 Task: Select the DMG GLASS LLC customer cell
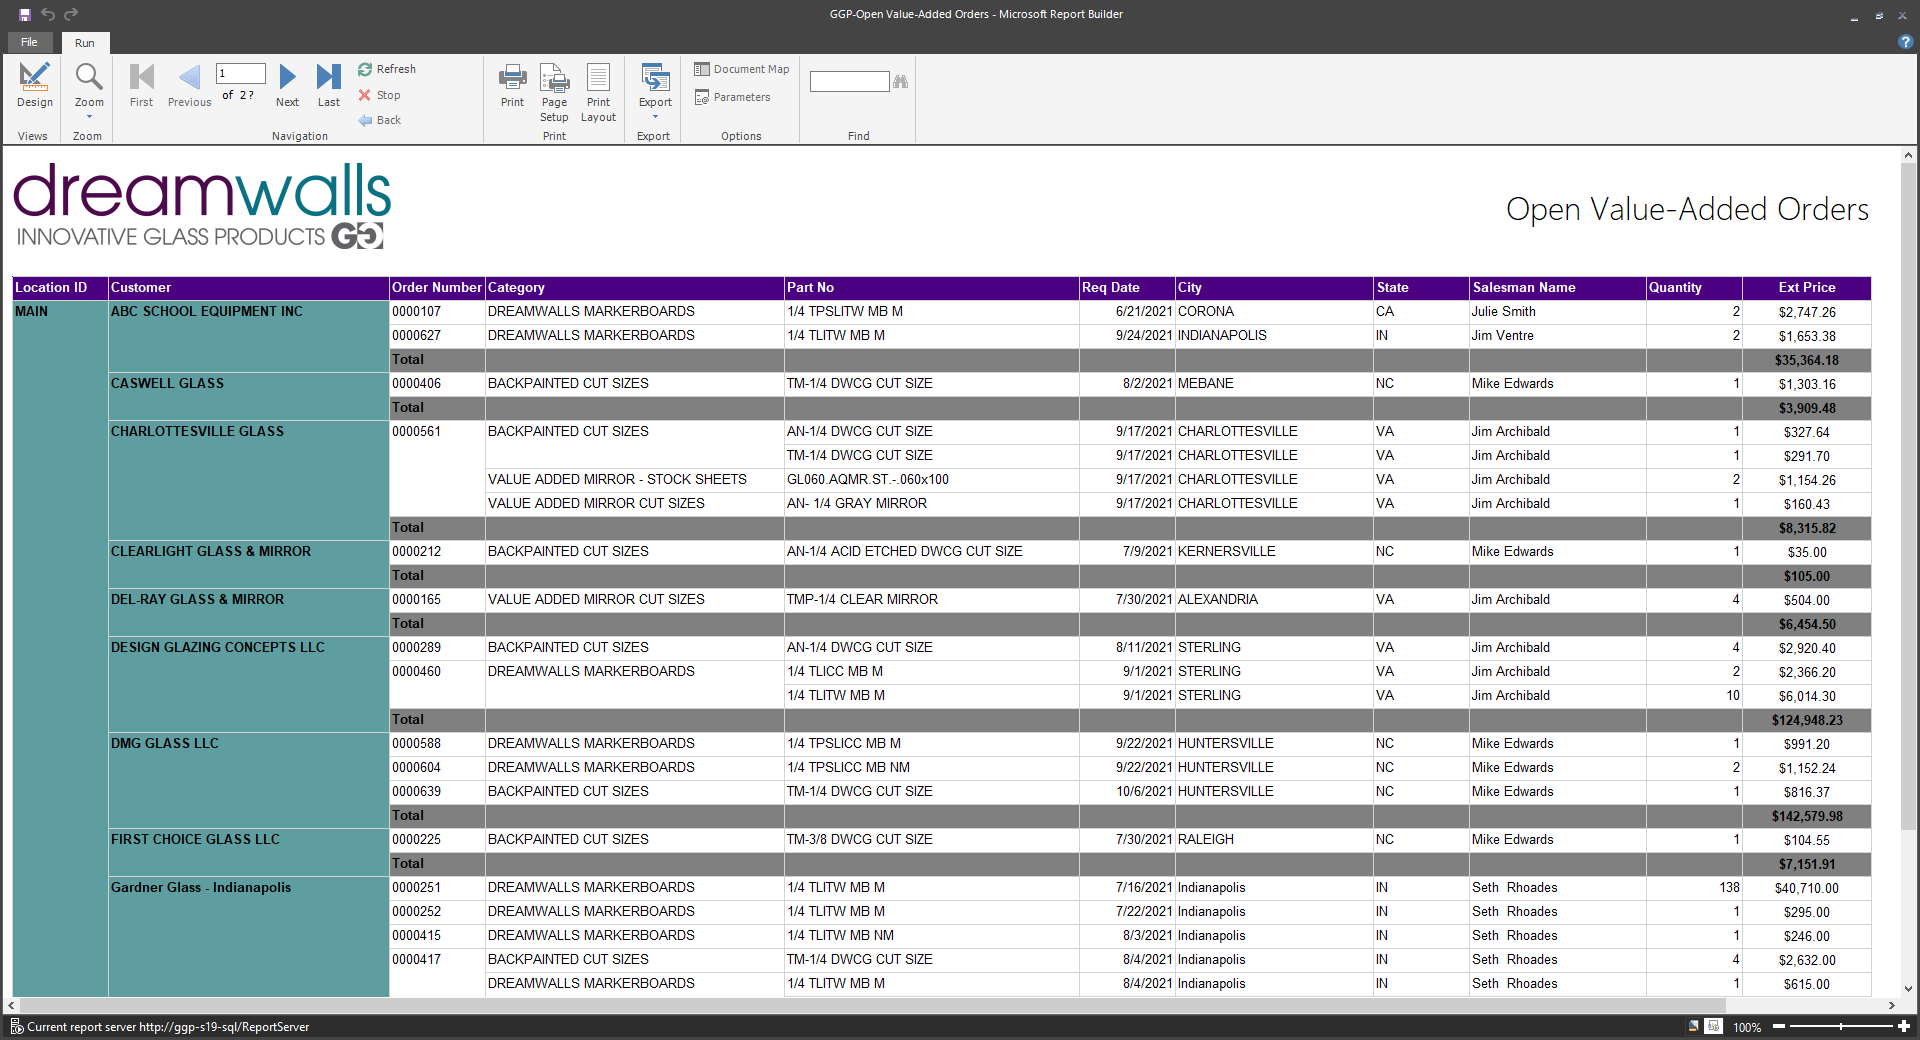(248, 780)
